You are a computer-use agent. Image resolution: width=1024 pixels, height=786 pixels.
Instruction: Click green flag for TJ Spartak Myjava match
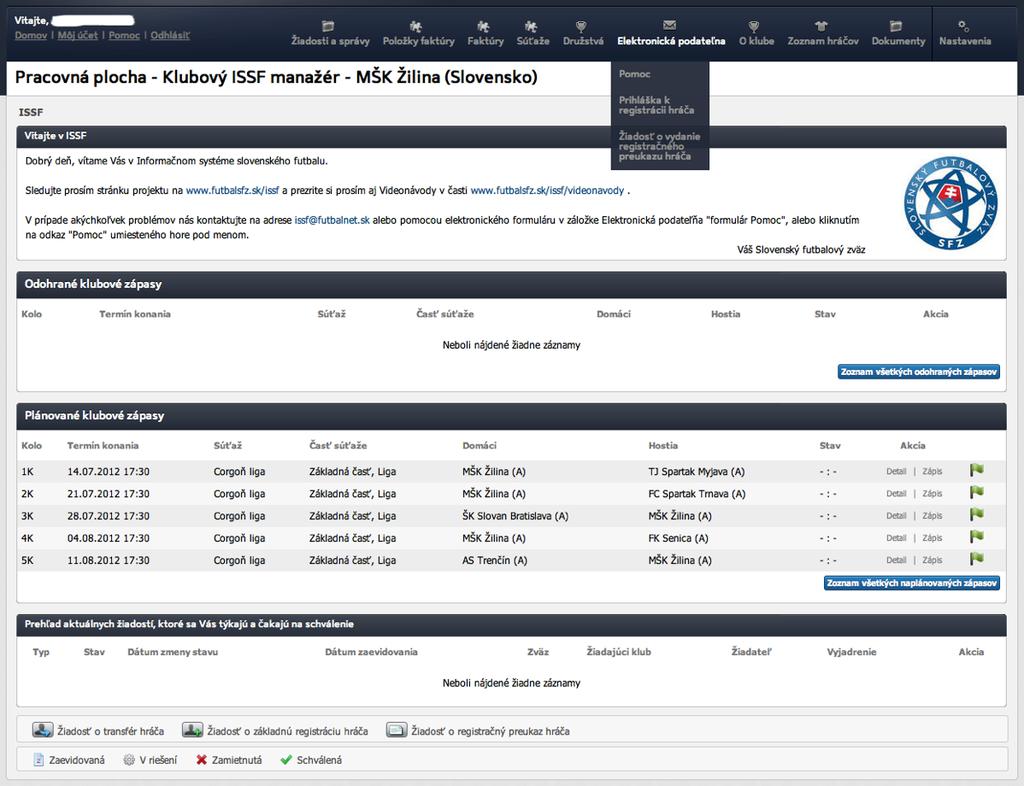tap(977, 470)
